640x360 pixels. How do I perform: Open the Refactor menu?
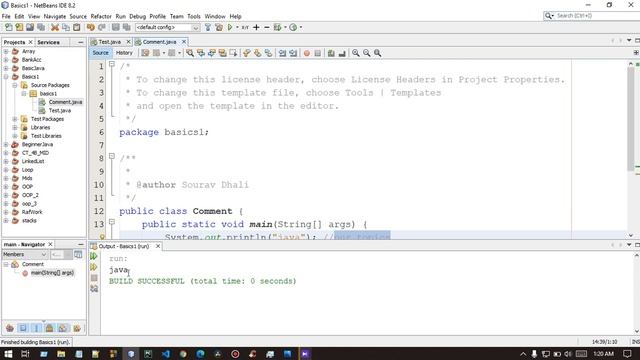[101, 16]
